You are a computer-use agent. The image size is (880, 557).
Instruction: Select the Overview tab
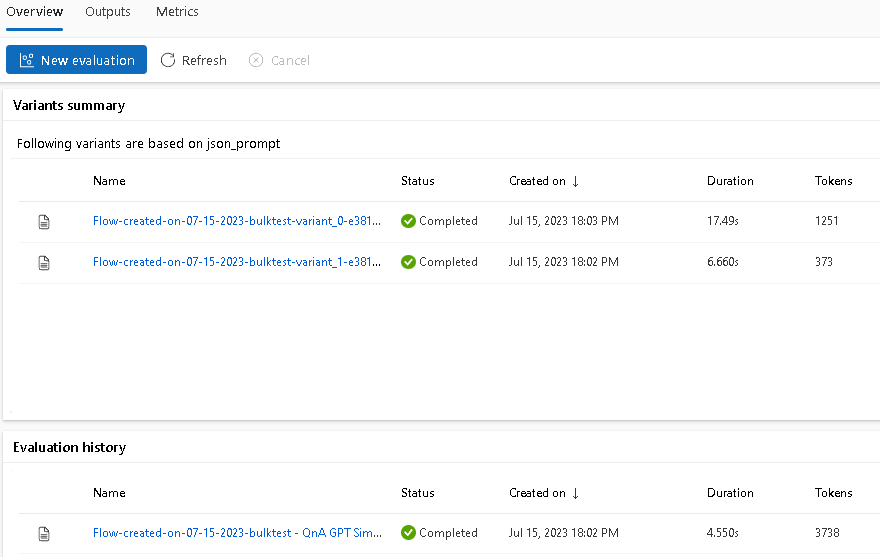(x=35, y=12)
